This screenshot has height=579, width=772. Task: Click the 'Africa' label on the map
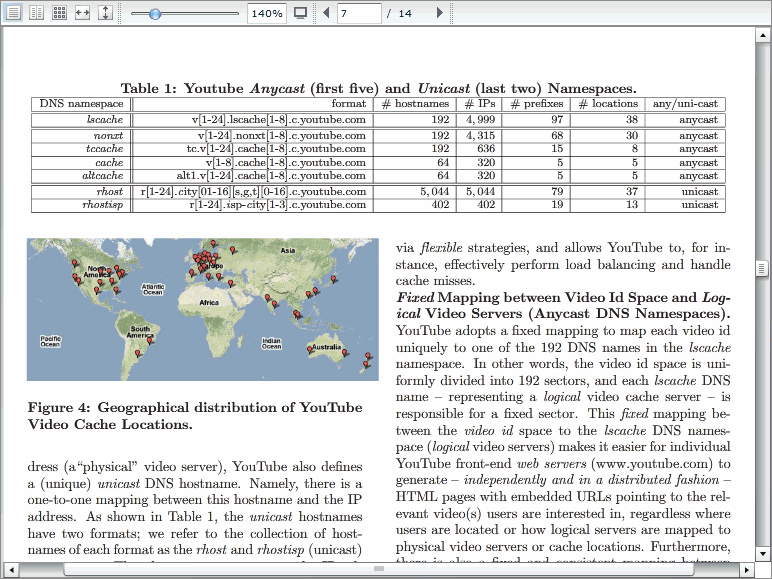[x=209, y=302]
